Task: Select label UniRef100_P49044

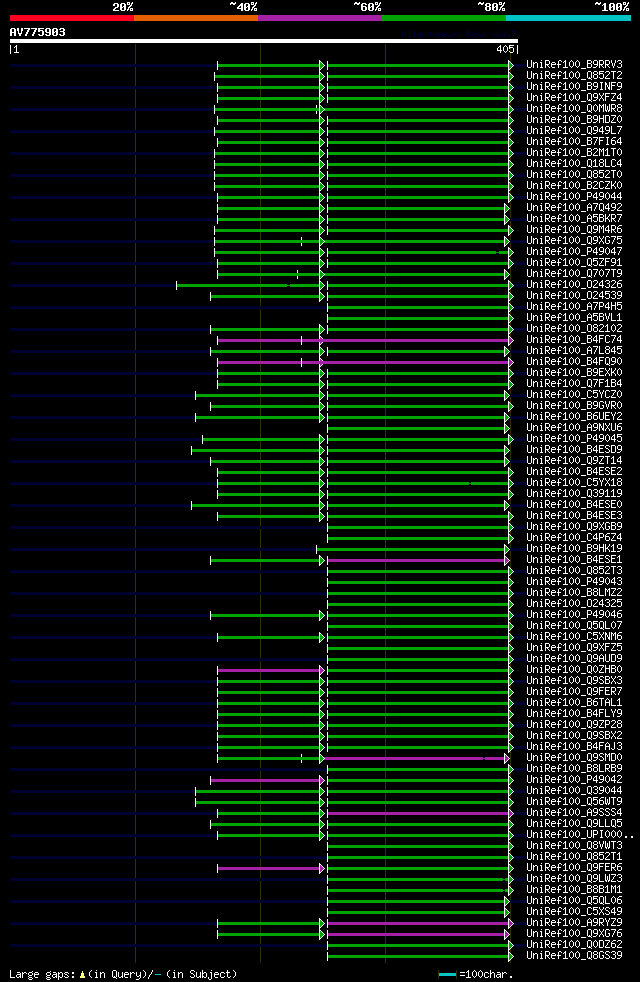Action: click(x=574, y=197)
